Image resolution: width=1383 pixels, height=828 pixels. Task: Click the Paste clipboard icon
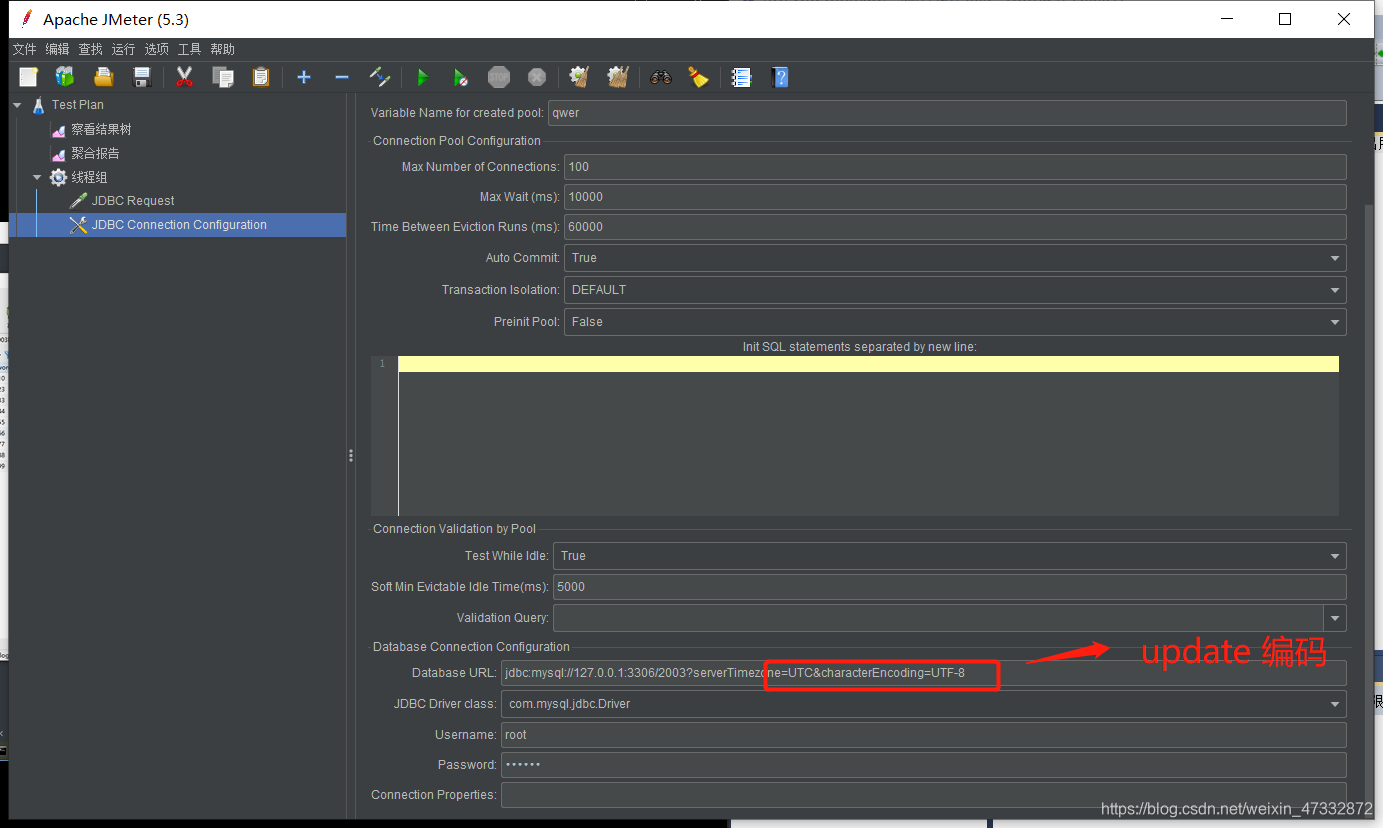click(x=261, y=77)
